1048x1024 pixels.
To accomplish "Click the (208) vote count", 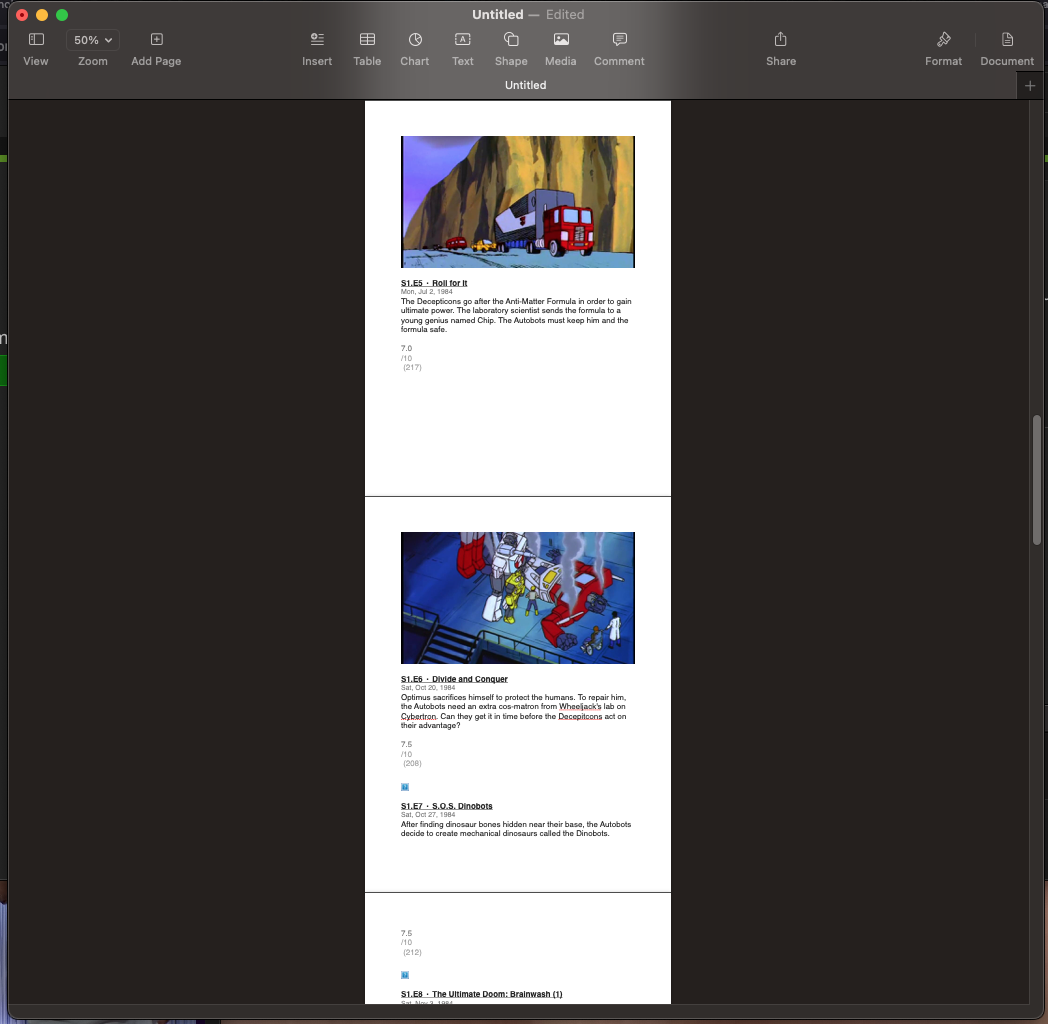I will pos(412,763).
